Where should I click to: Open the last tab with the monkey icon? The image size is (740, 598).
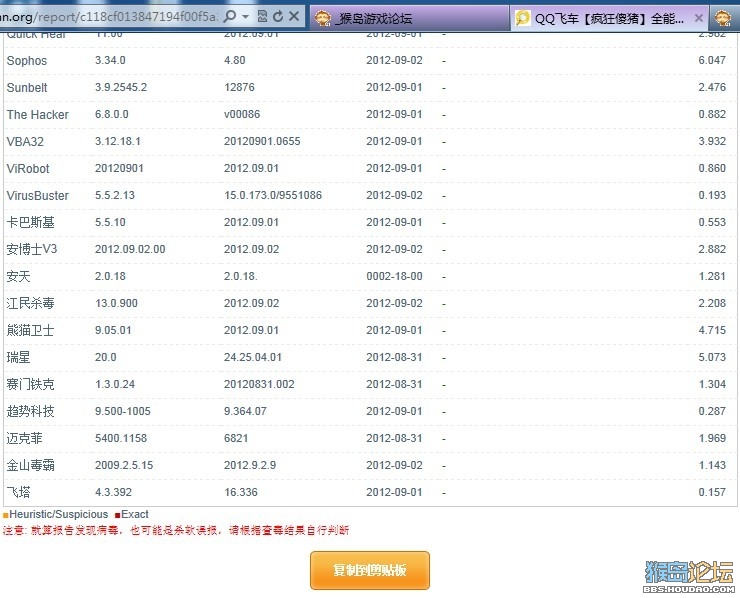[723, 18]
